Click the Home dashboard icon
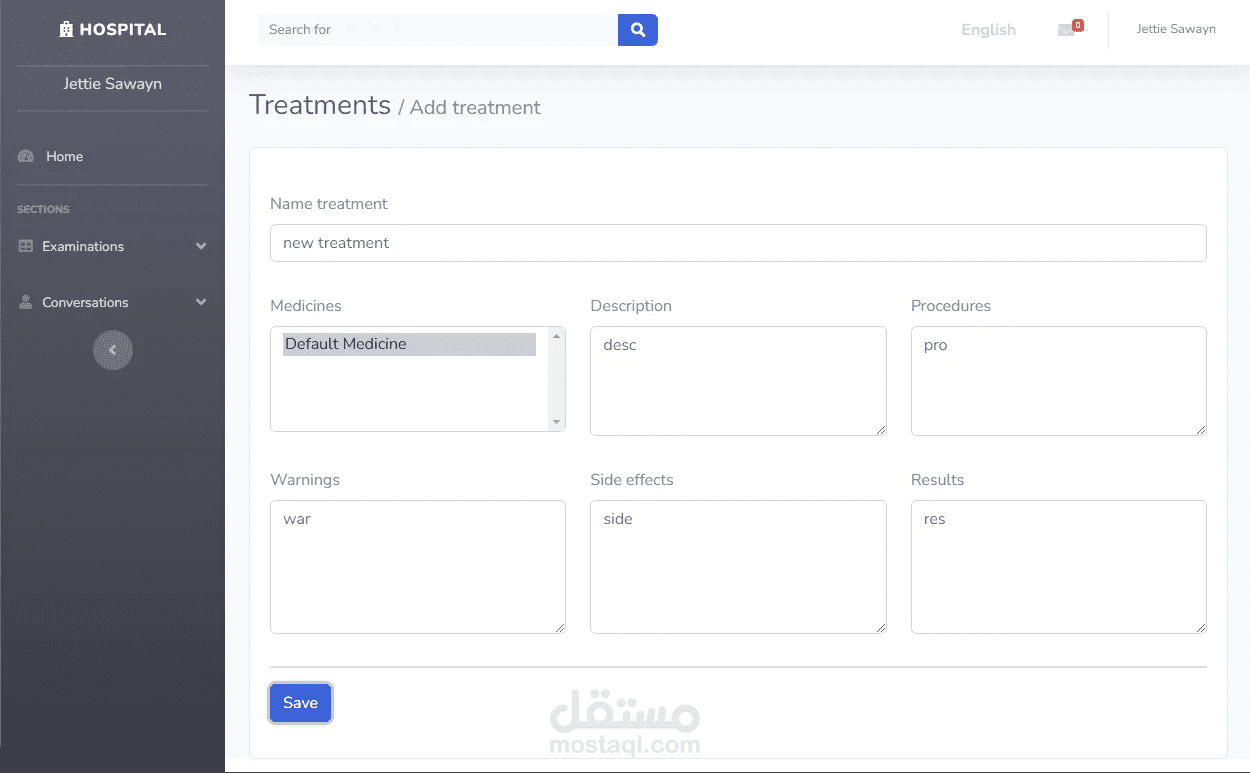This screenshot has width=1250, height=773. [26, 156]
